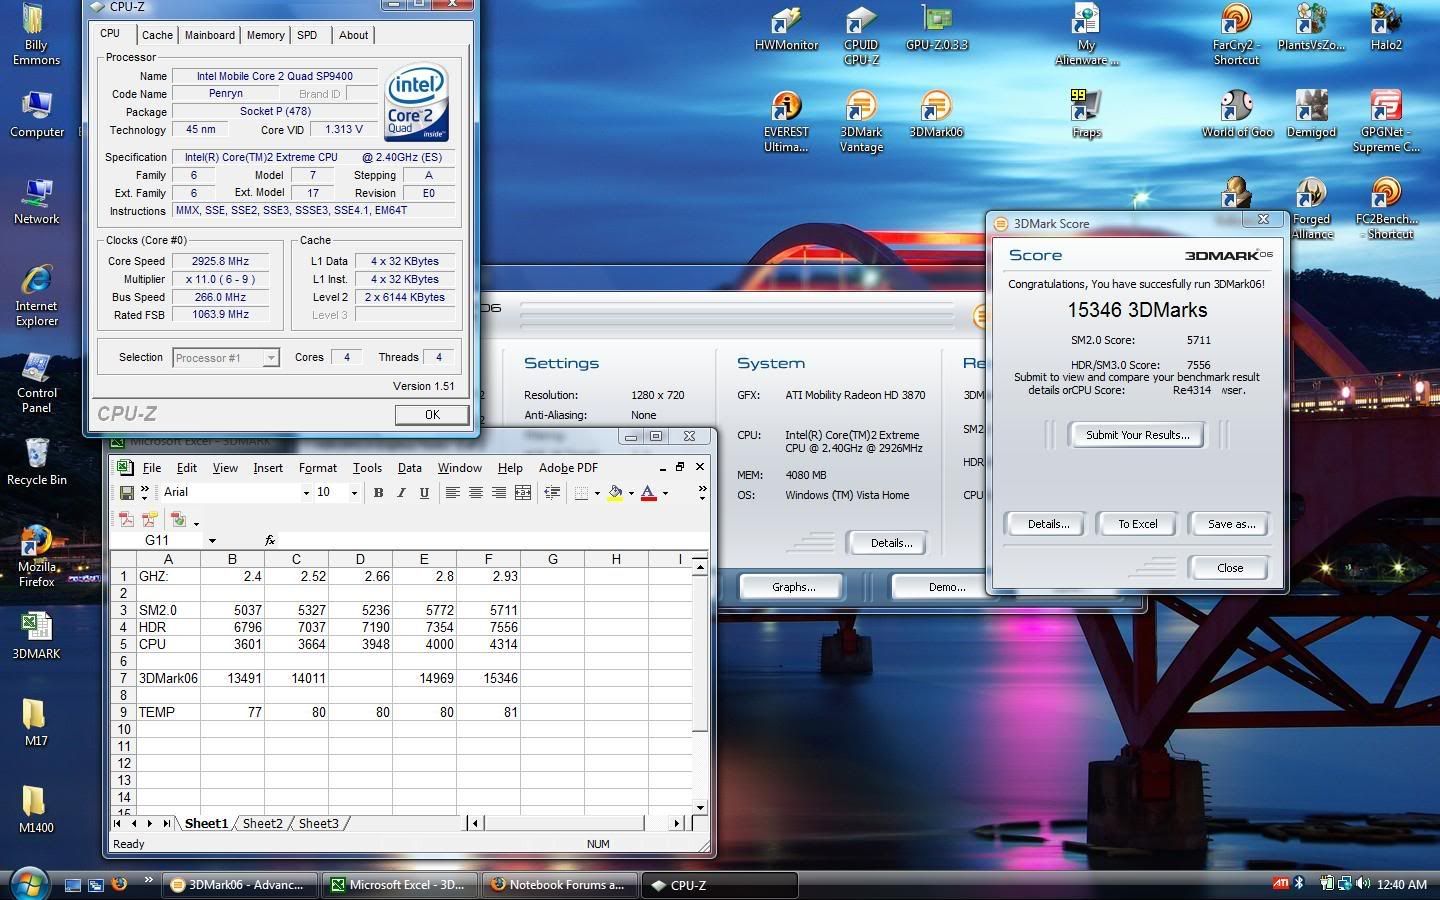Select the PlantsVsZombies desktop icon
The image size is (1440, 900).
[1311, 28]
